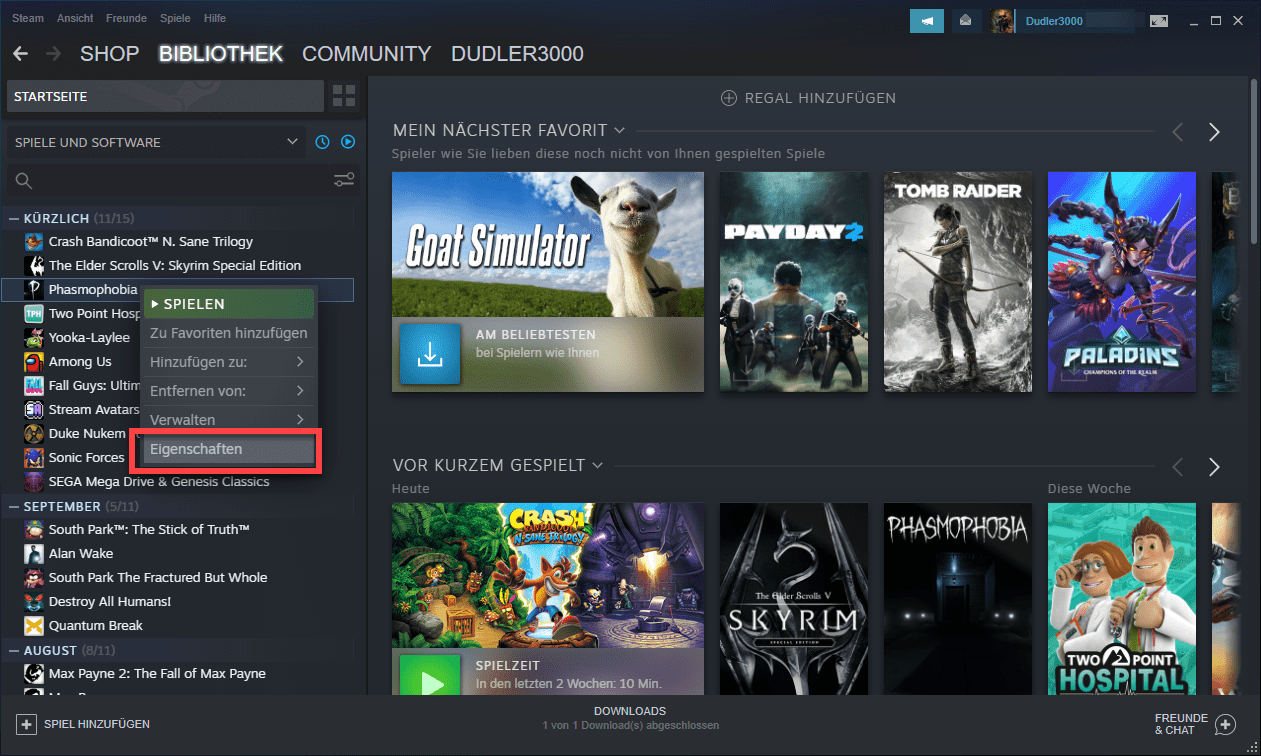
Task: Open advanced filter settings icon
Action: click(344, 181)
